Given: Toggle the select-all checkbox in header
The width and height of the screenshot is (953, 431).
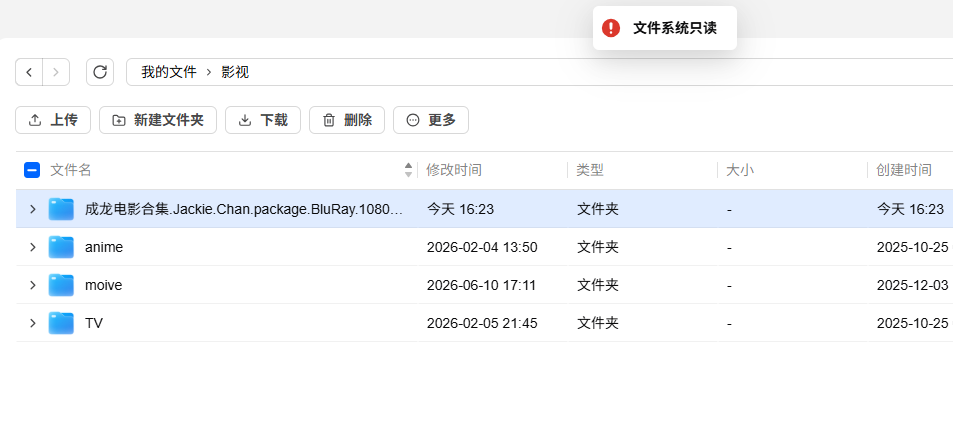Looking at the screenshot, I should coord(32,170).
